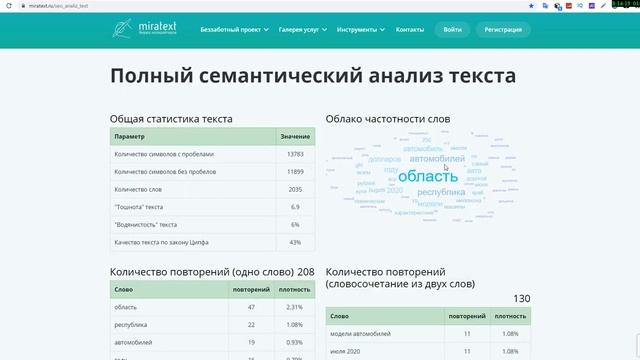
Task: Click the Количество слов row label
Action: point(138,189)
